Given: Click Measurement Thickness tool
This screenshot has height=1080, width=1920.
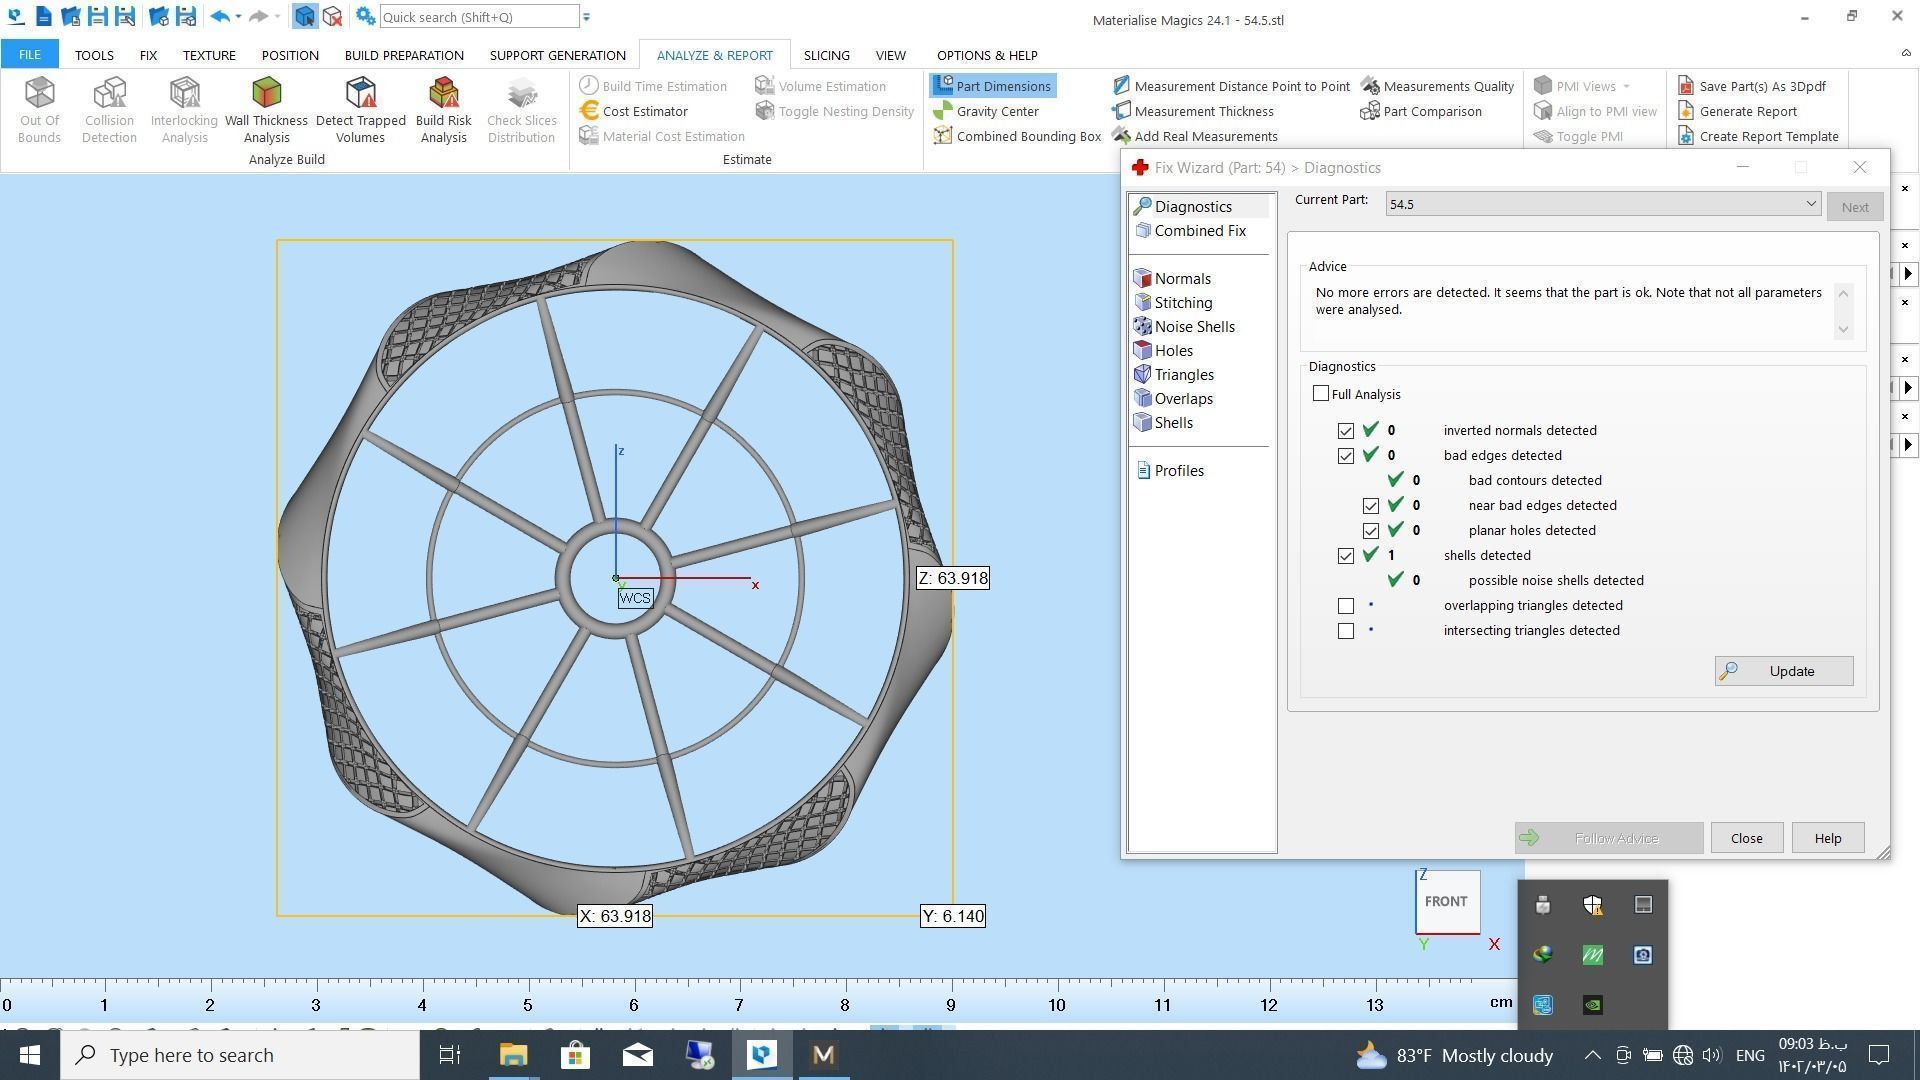Looking at the screenshot, I should [x=1203, y=111].
